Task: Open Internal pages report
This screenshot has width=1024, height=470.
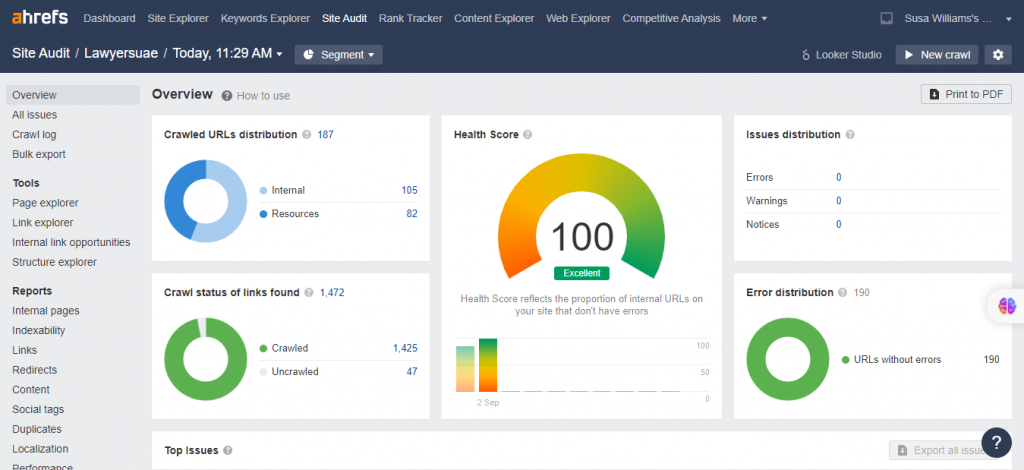Action: (46, 311)
